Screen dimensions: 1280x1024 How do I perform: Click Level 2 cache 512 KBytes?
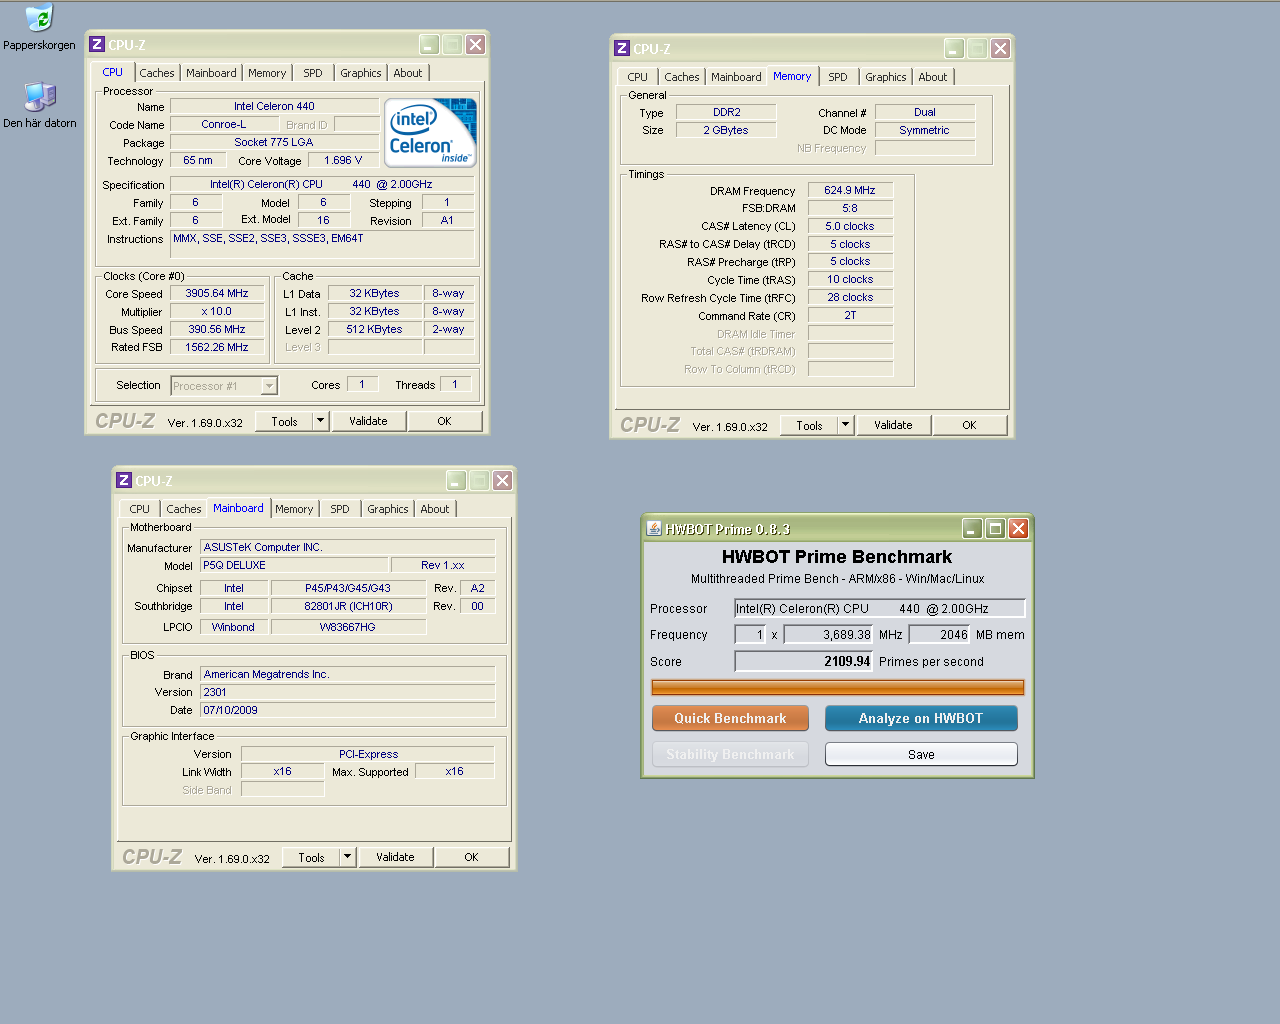(x=374, y=329)
